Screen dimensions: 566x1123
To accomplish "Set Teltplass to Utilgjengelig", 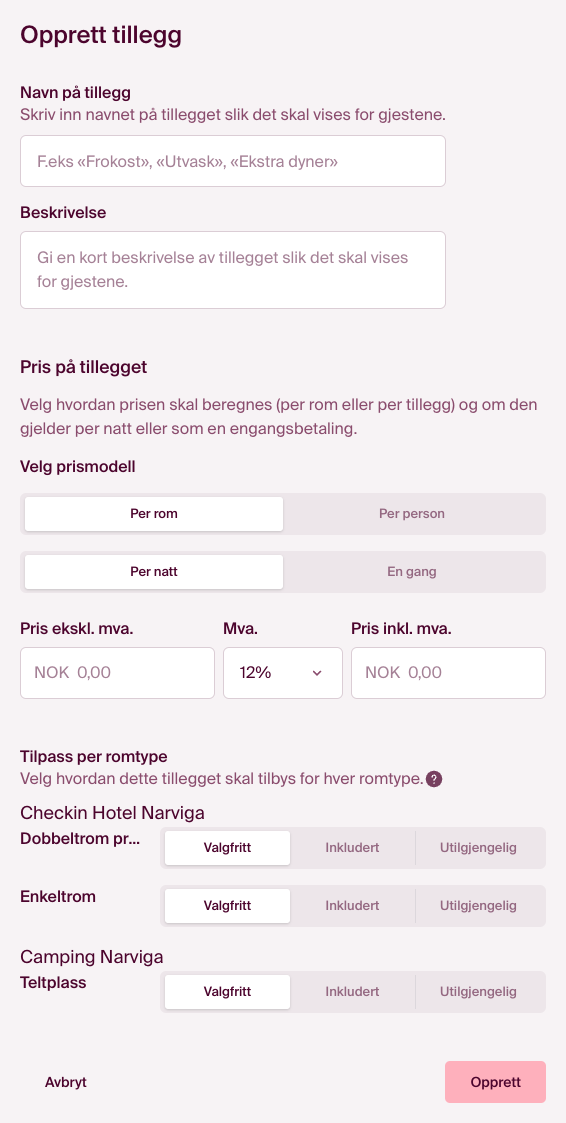I will [478, 992].
